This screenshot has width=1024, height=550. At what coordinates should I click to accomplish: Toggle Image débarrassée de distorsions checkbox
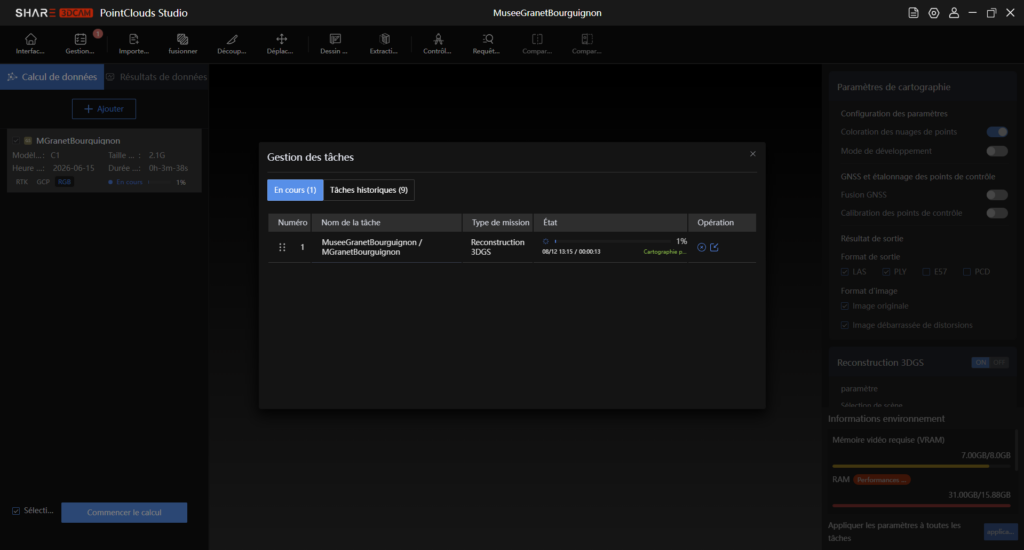[845, 325]
